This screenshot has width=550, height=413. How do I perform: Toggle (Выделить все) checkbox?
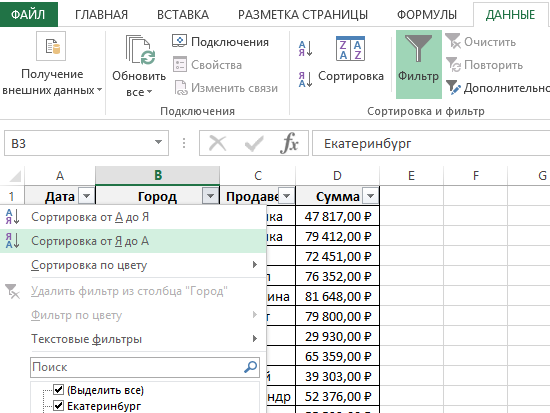58,389
